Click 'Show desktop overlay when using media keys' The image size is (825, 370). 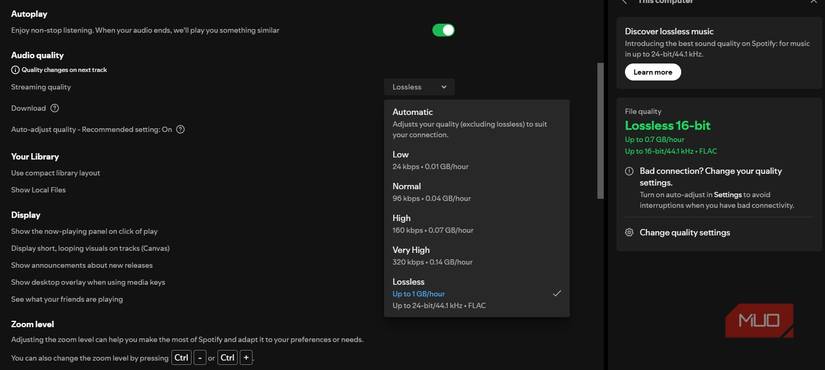tap(88, 283)
